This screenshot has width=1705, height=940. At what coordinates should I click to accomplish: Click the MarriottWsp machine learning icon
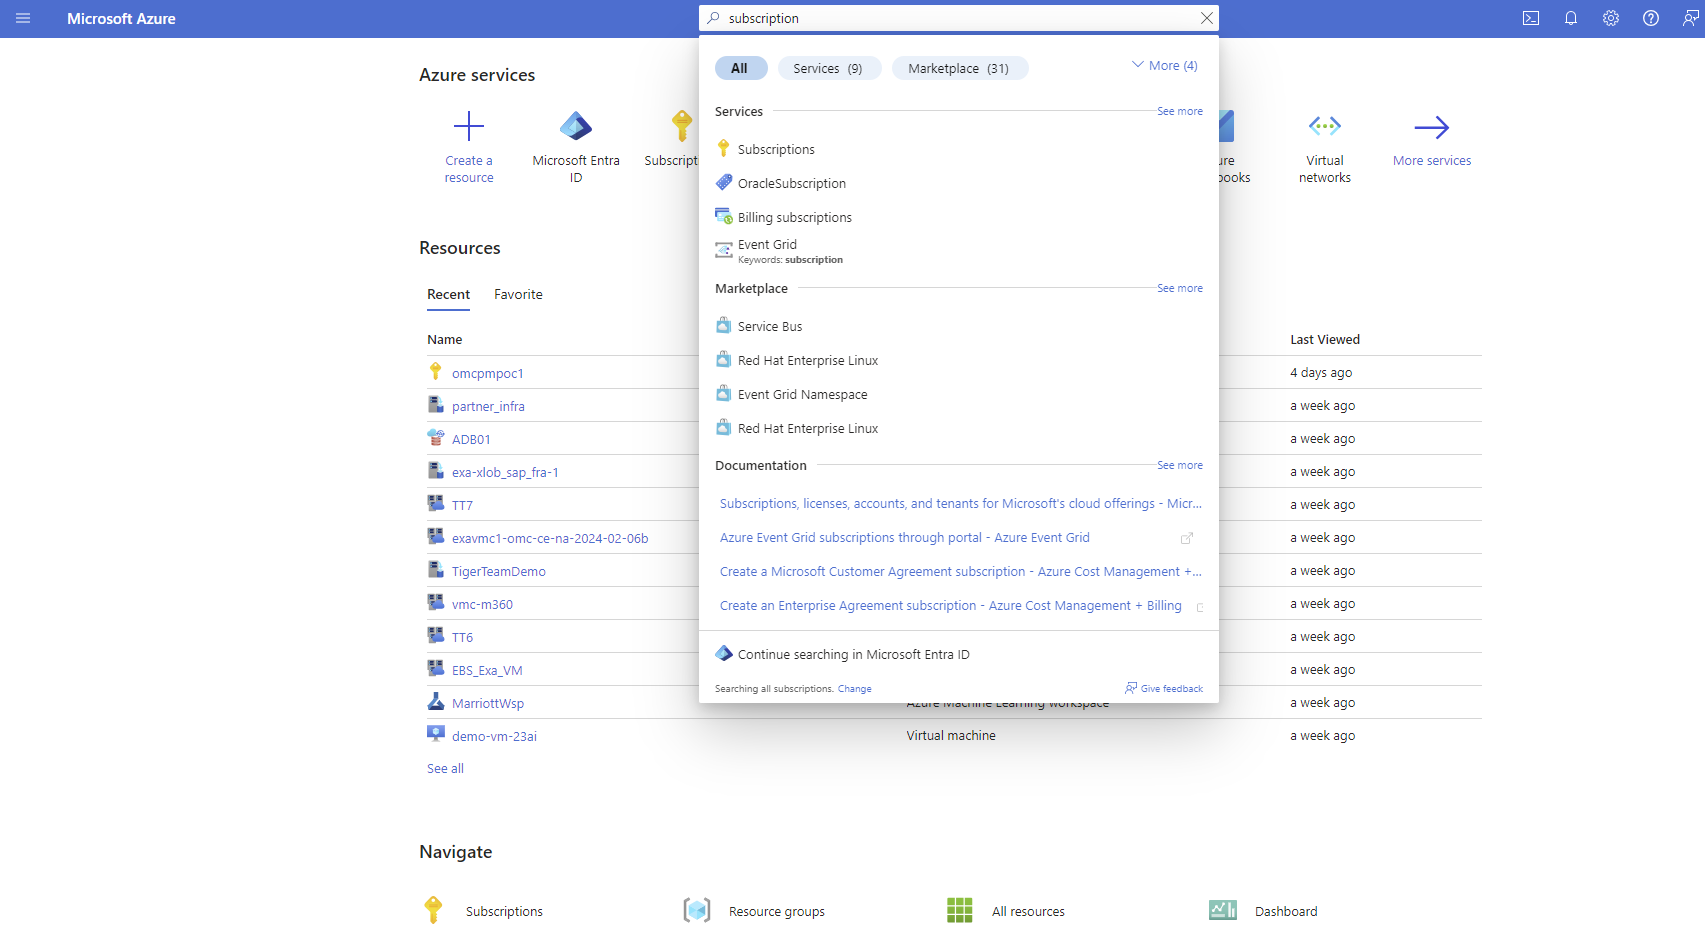coord(436,701)
